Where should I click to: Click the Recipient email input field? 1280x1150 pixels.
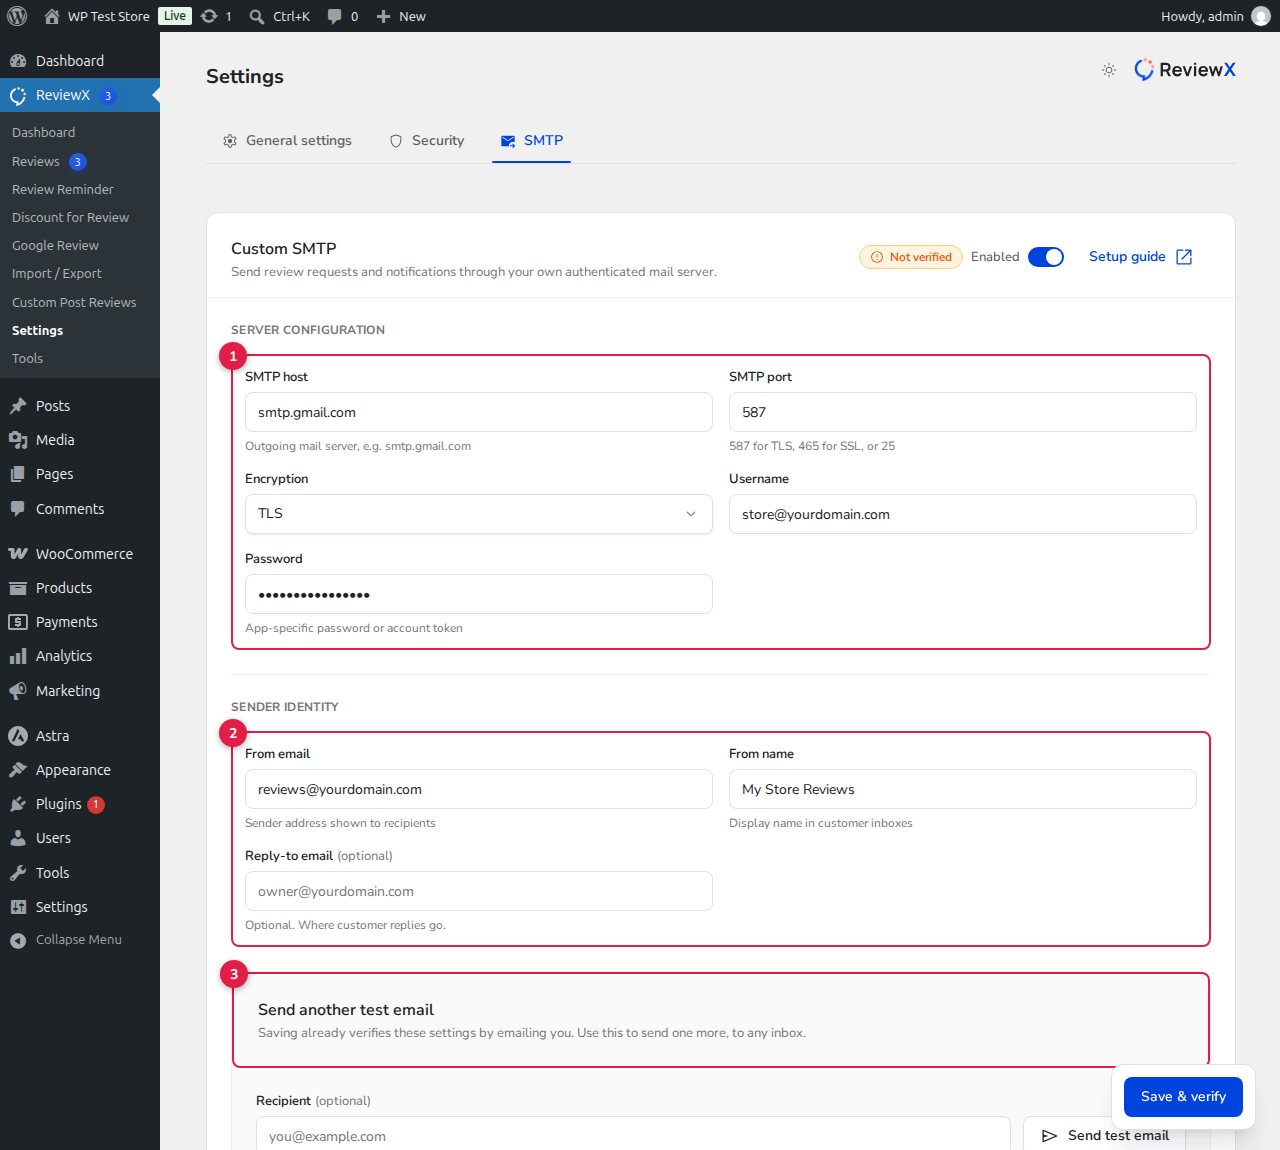(x=633, y=1134)
